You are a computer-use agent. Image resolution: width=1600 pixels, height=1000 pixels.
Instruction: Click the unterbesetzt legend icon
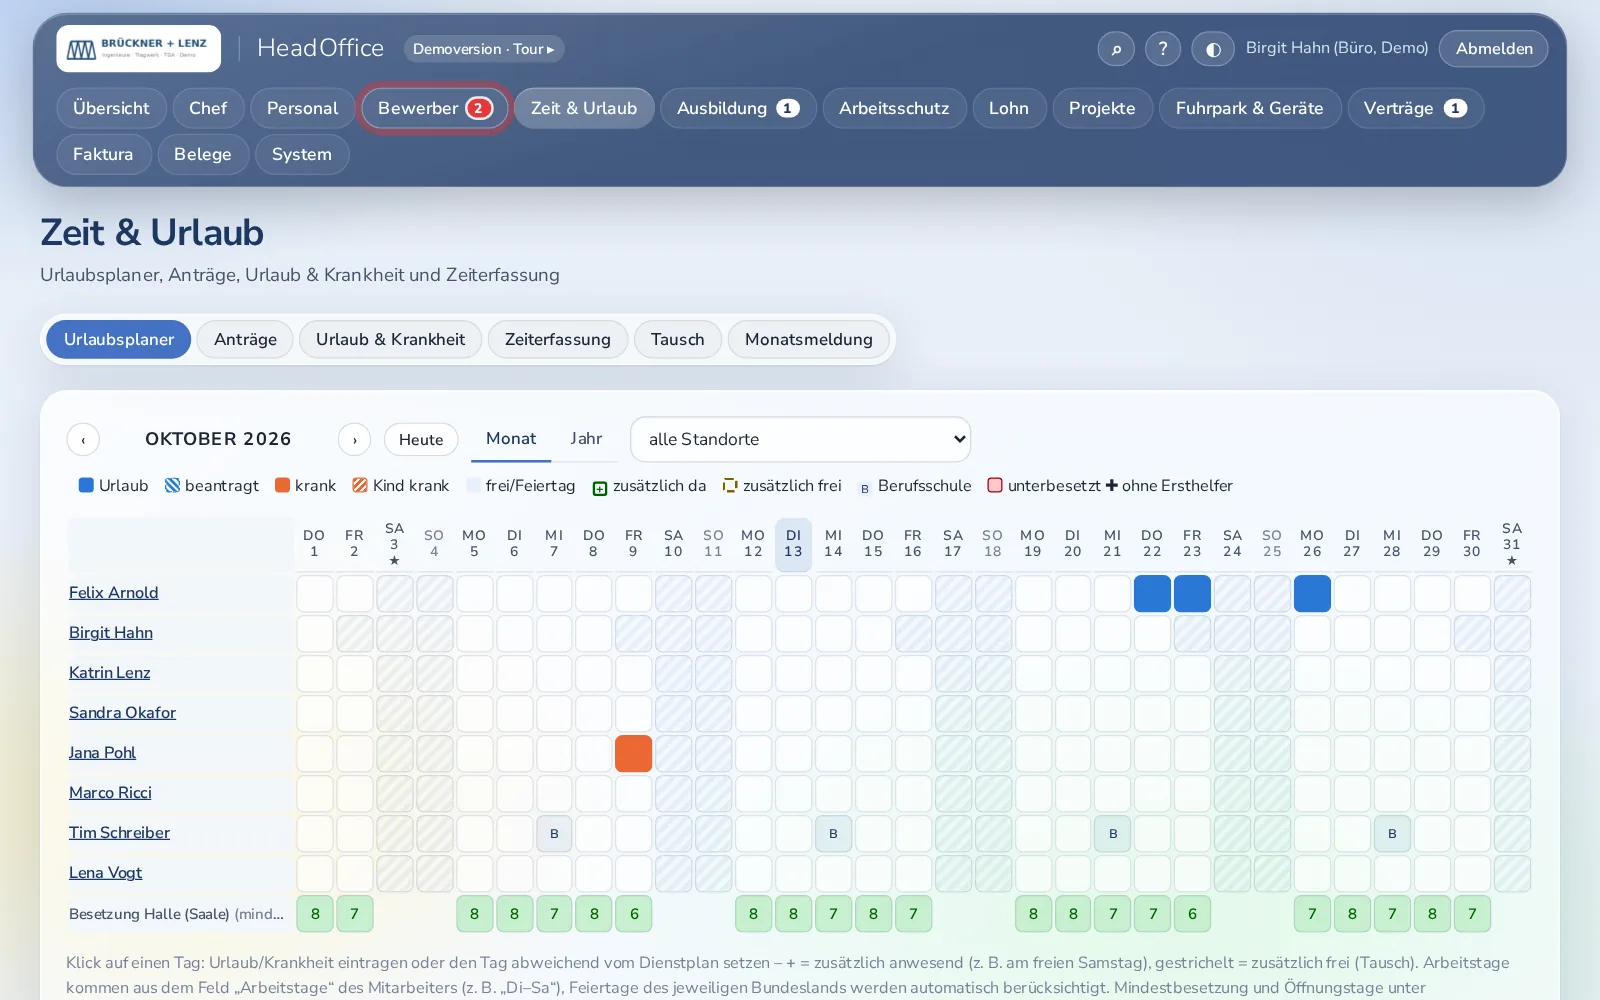point(995,485)
